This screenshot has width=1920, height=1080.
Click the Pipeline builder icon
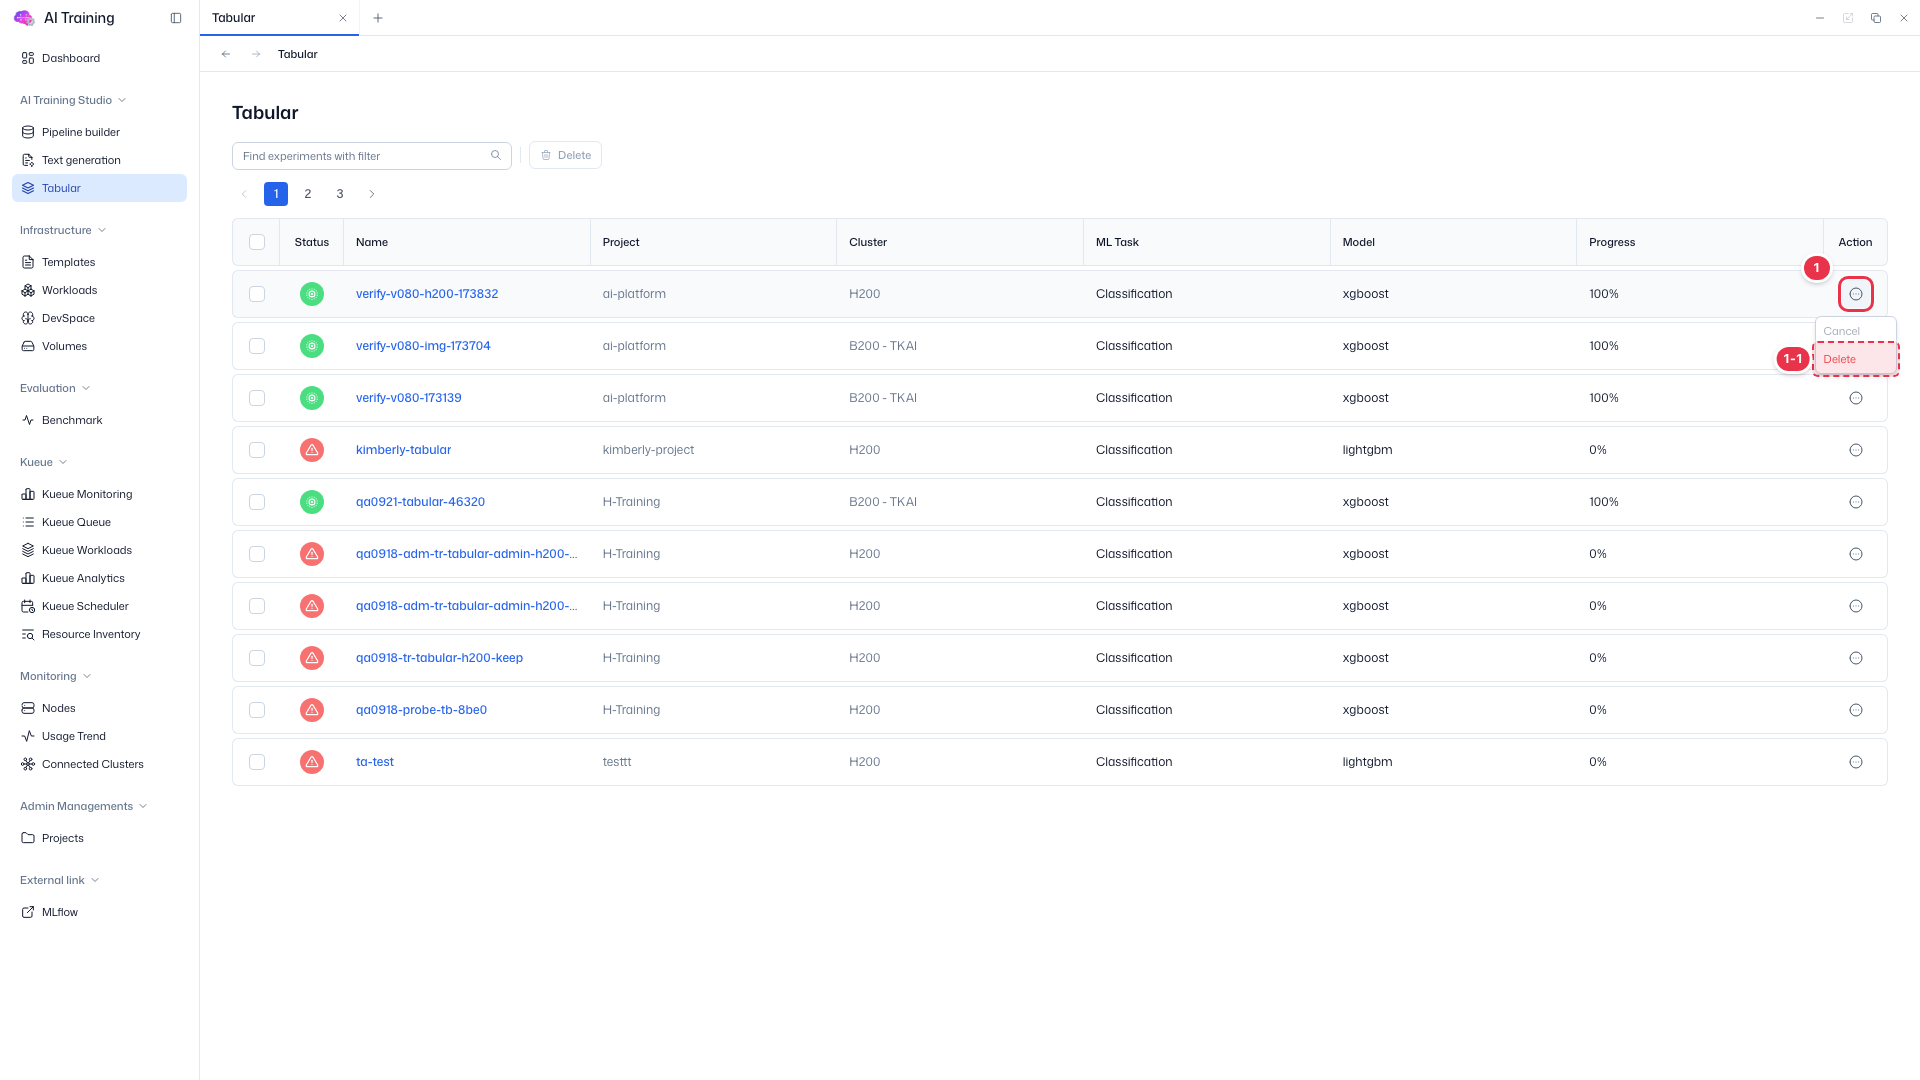[x=28, y=132]
